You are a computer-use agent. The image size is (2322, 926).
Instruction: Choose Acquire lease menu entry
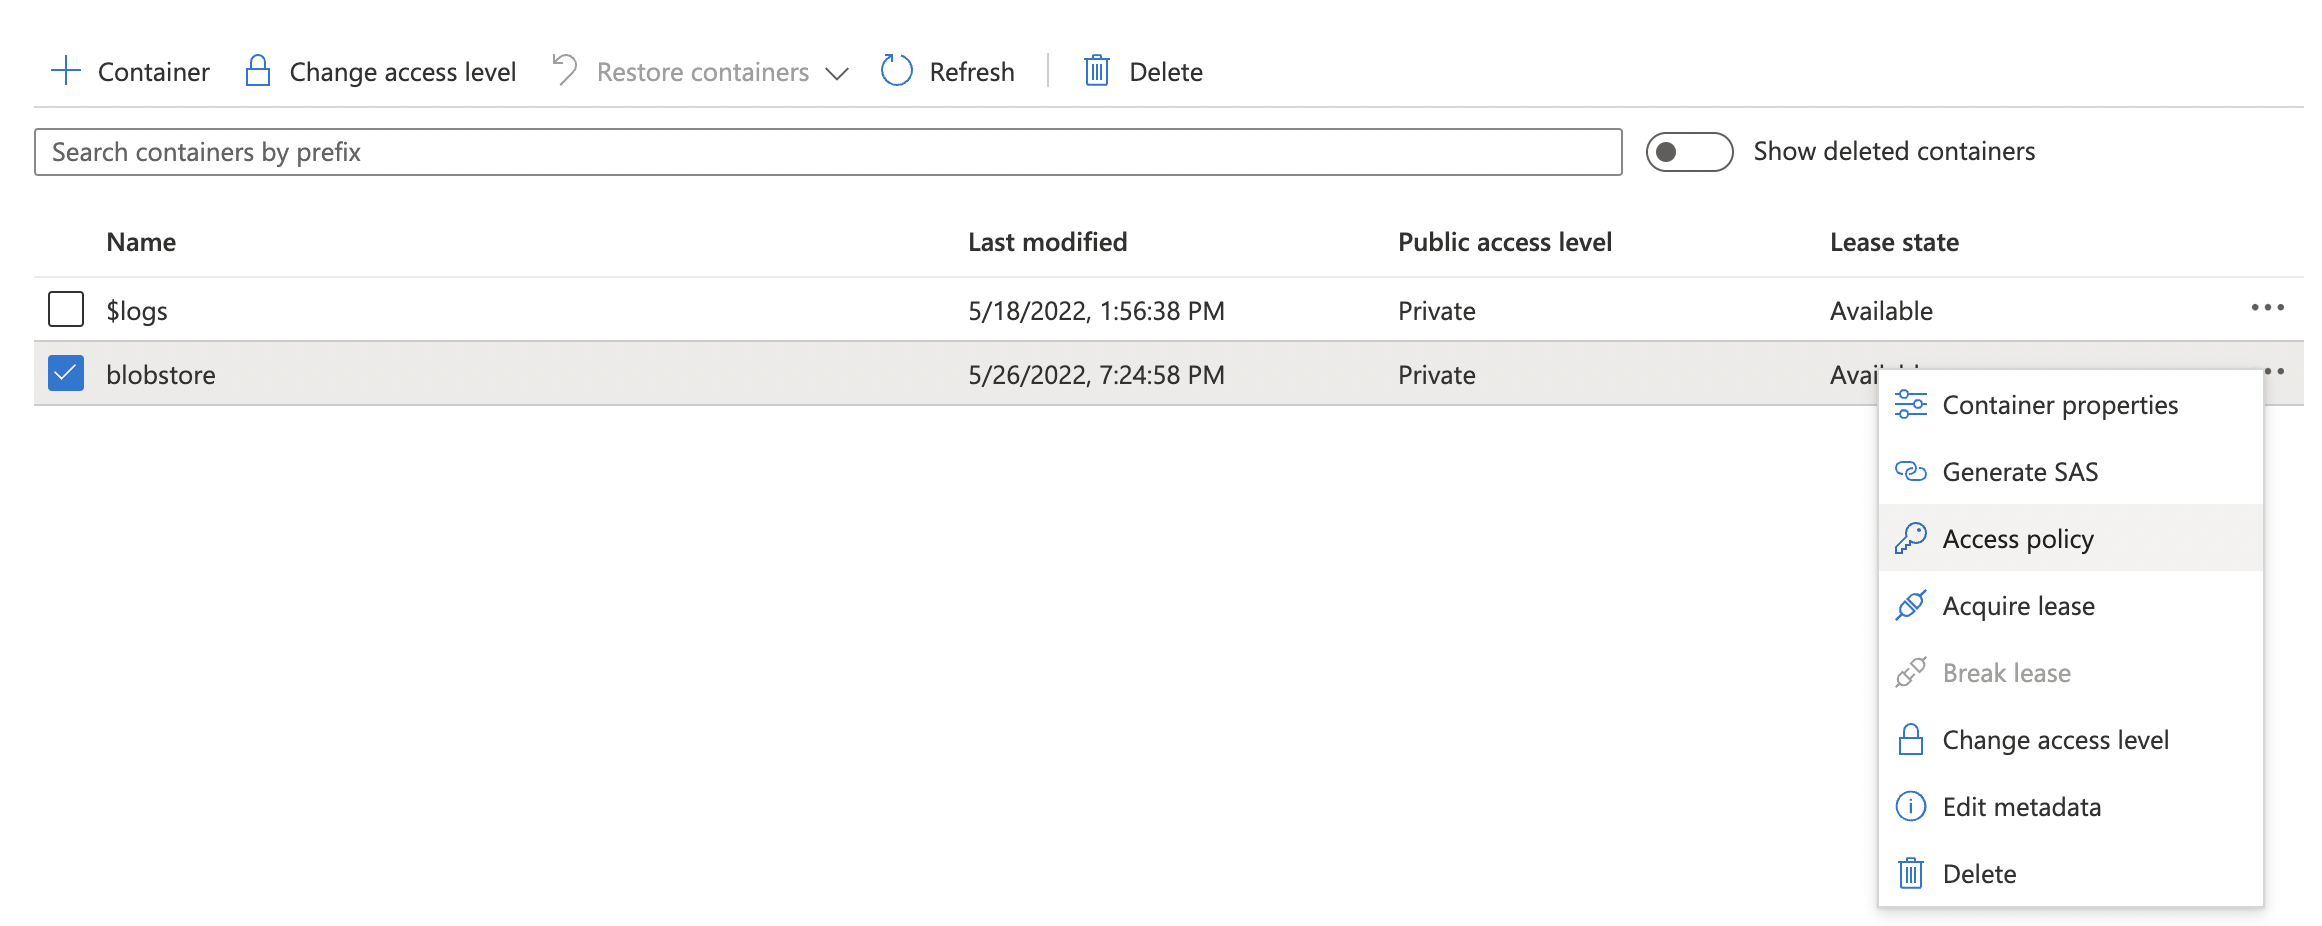click(x=2070, y=606)
